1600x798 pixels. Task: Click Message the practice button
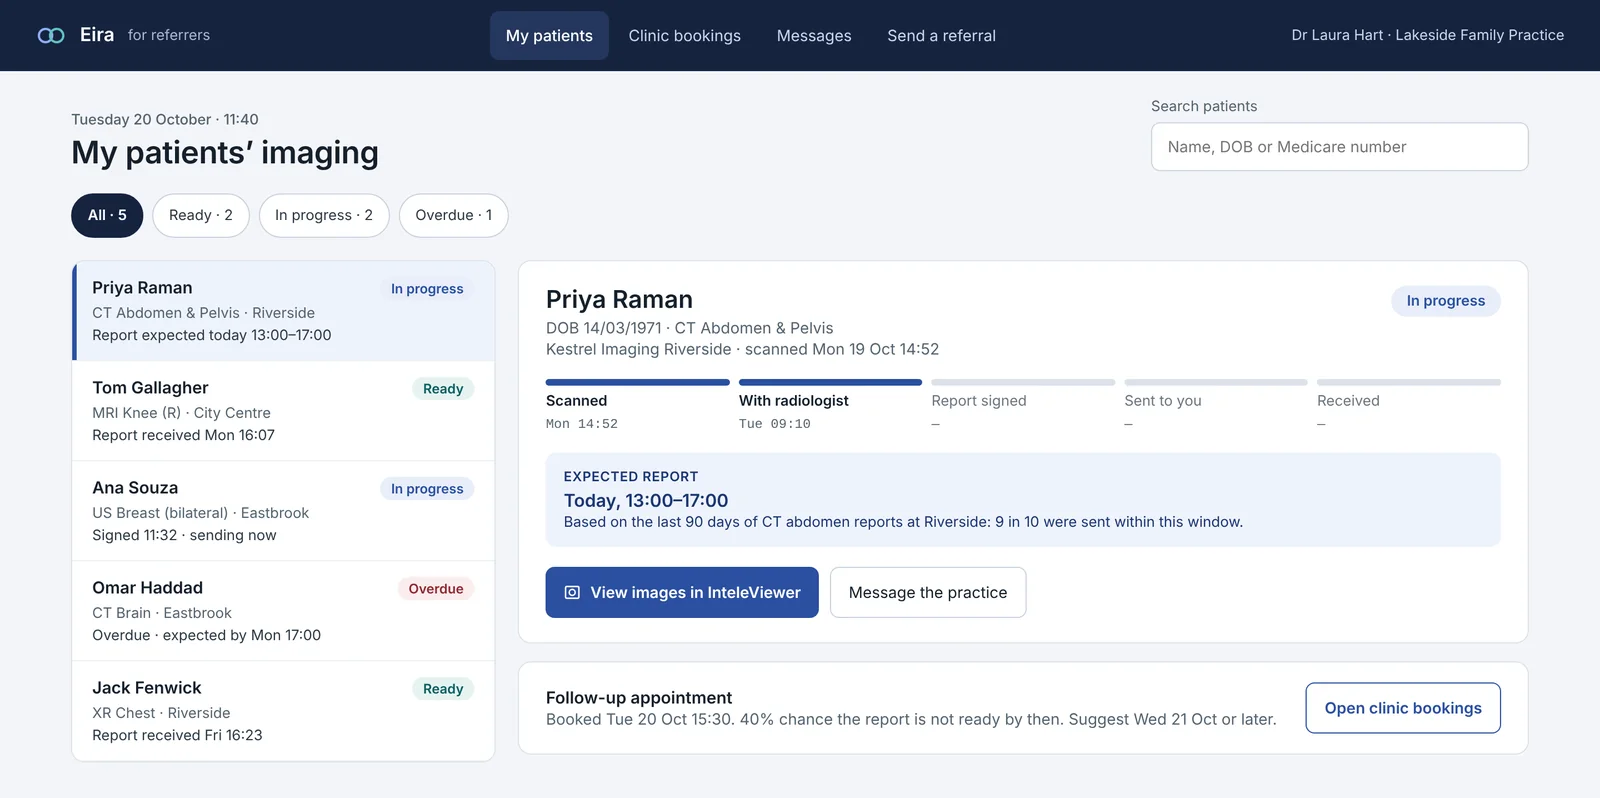928,593
